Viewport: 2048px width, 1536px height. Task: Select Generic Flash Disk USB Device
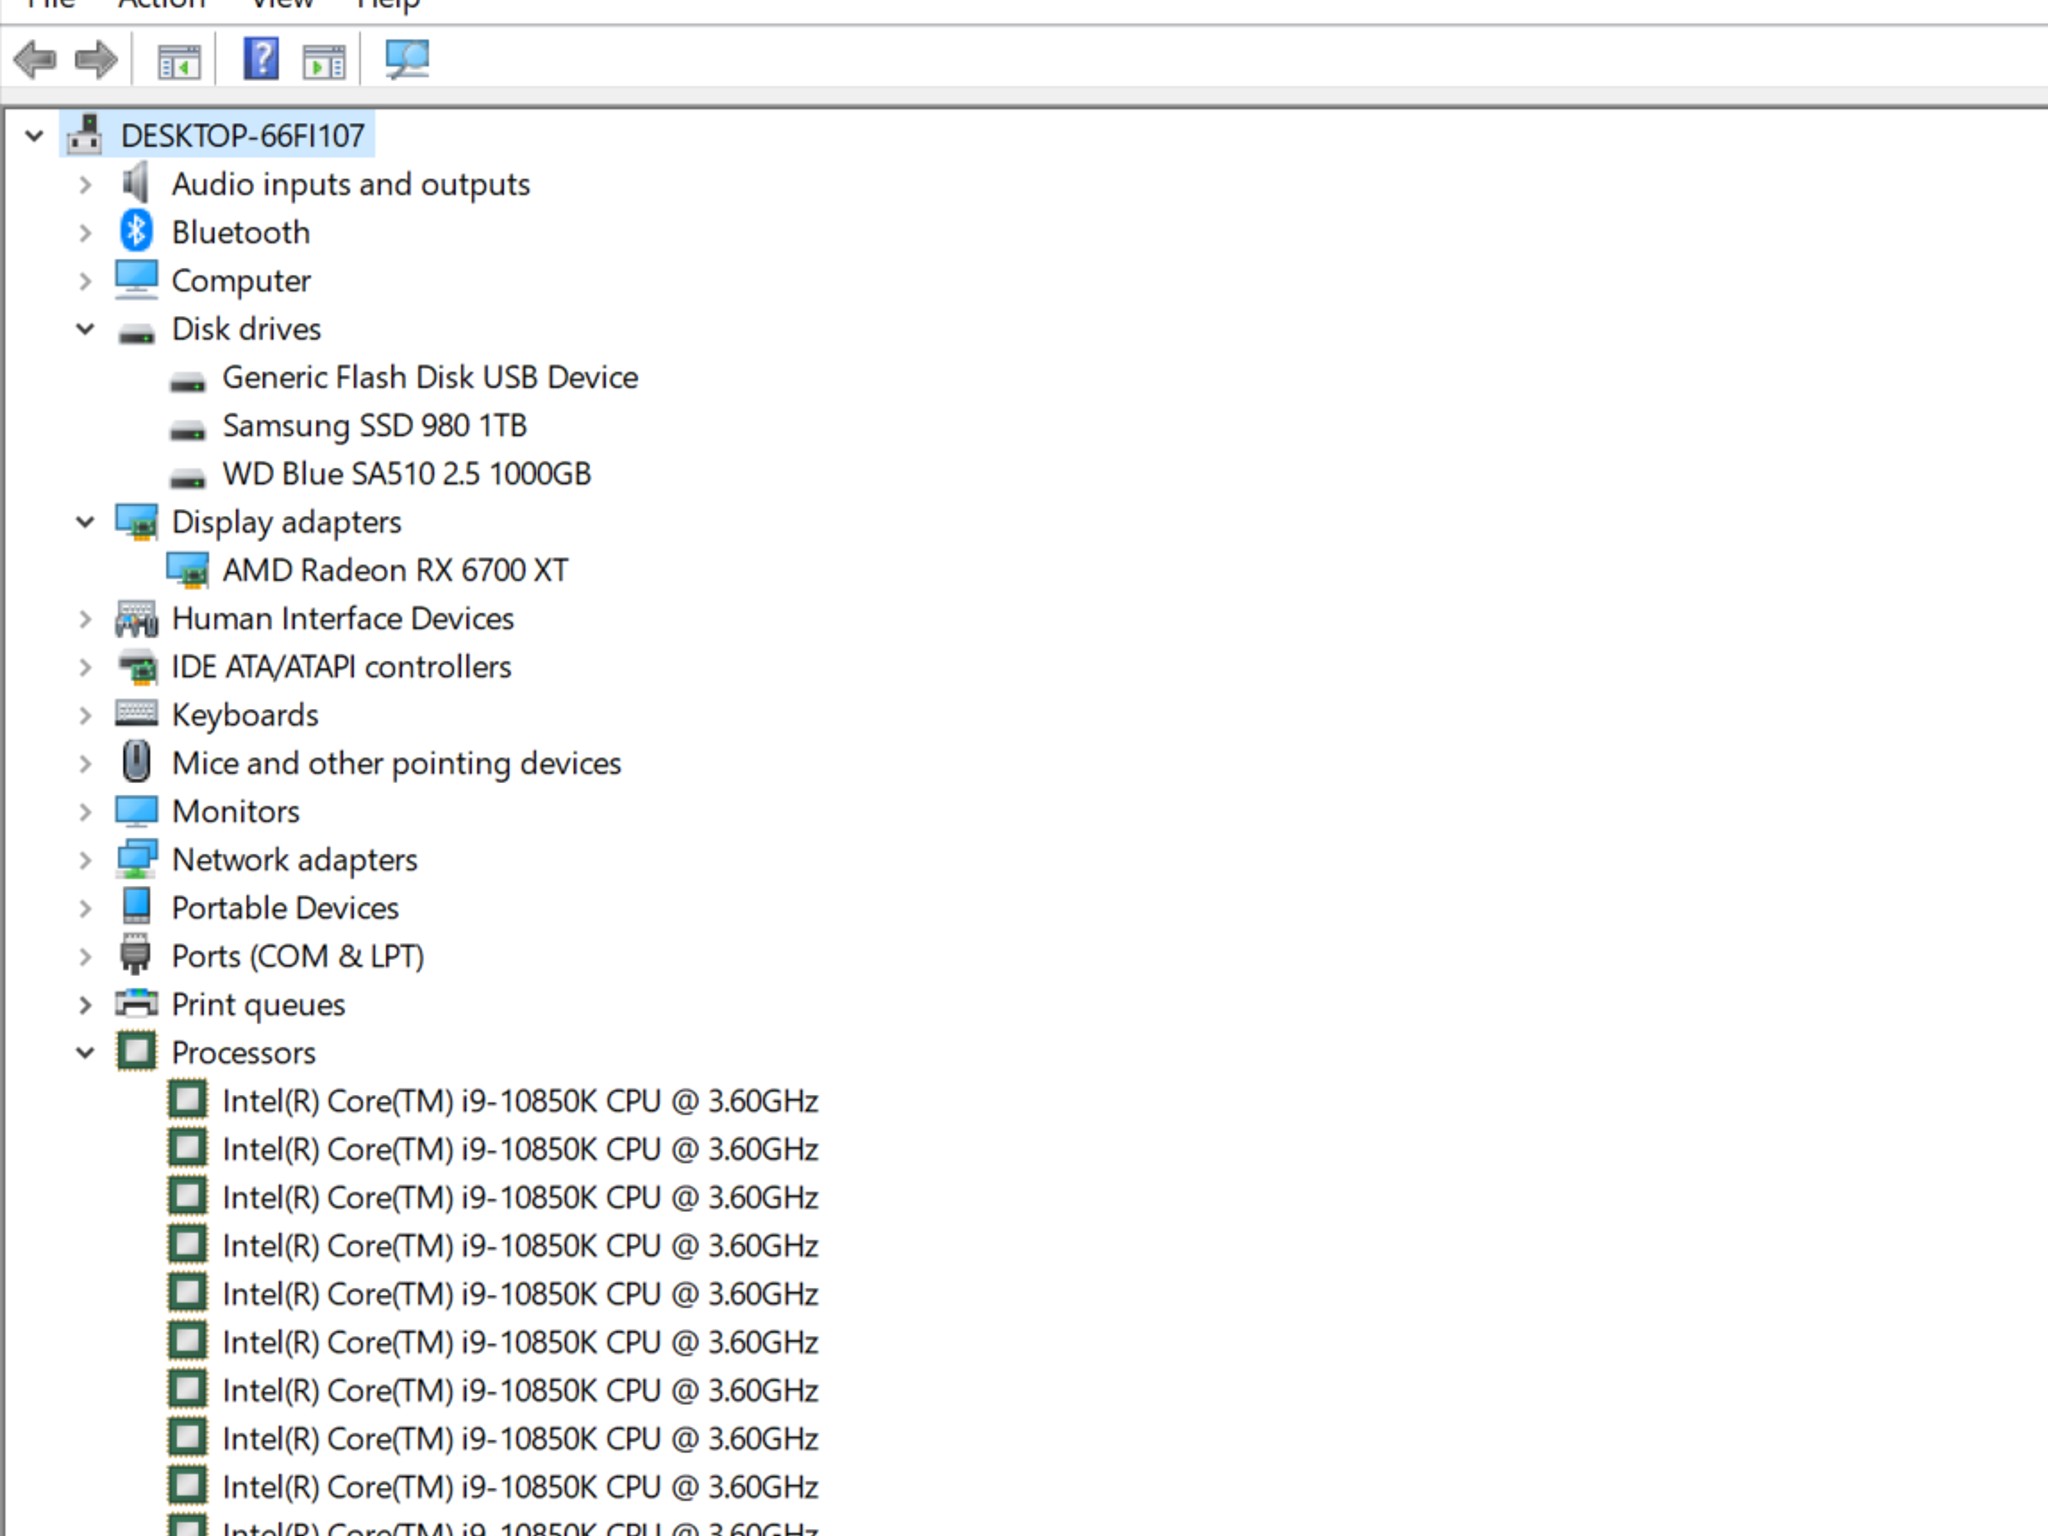pos(430,377)
